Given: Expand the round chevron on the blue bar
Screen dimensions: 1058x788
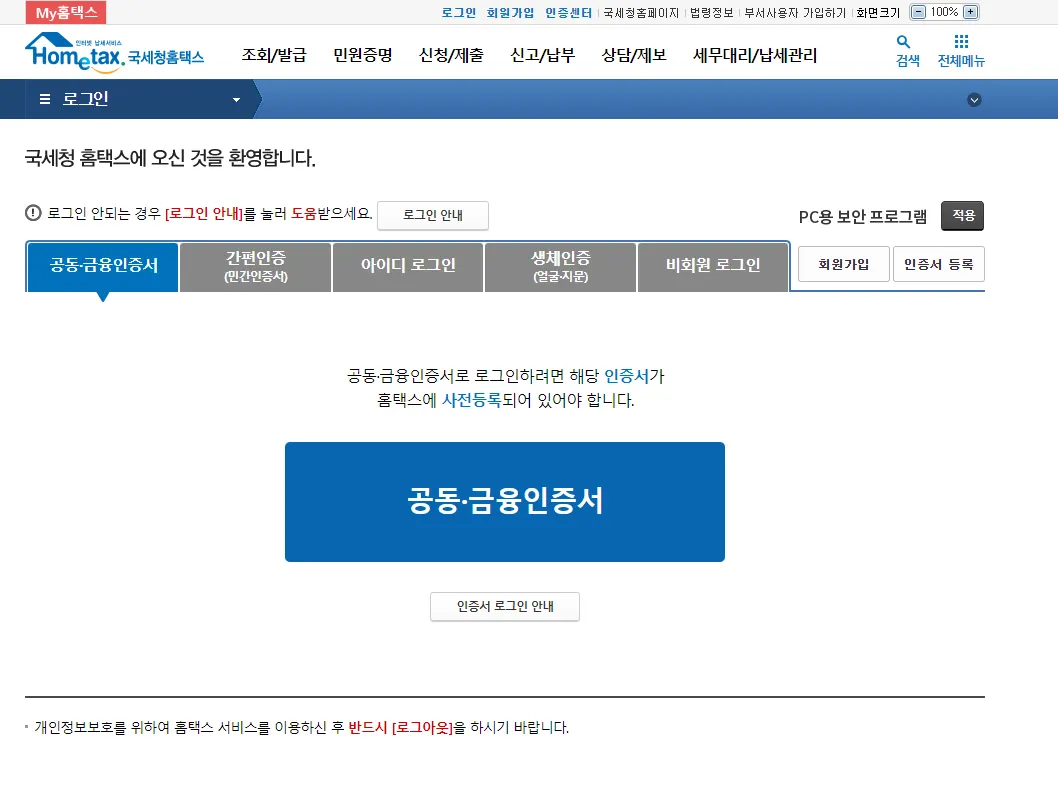Looking at the screenshot, I should 974,100.
